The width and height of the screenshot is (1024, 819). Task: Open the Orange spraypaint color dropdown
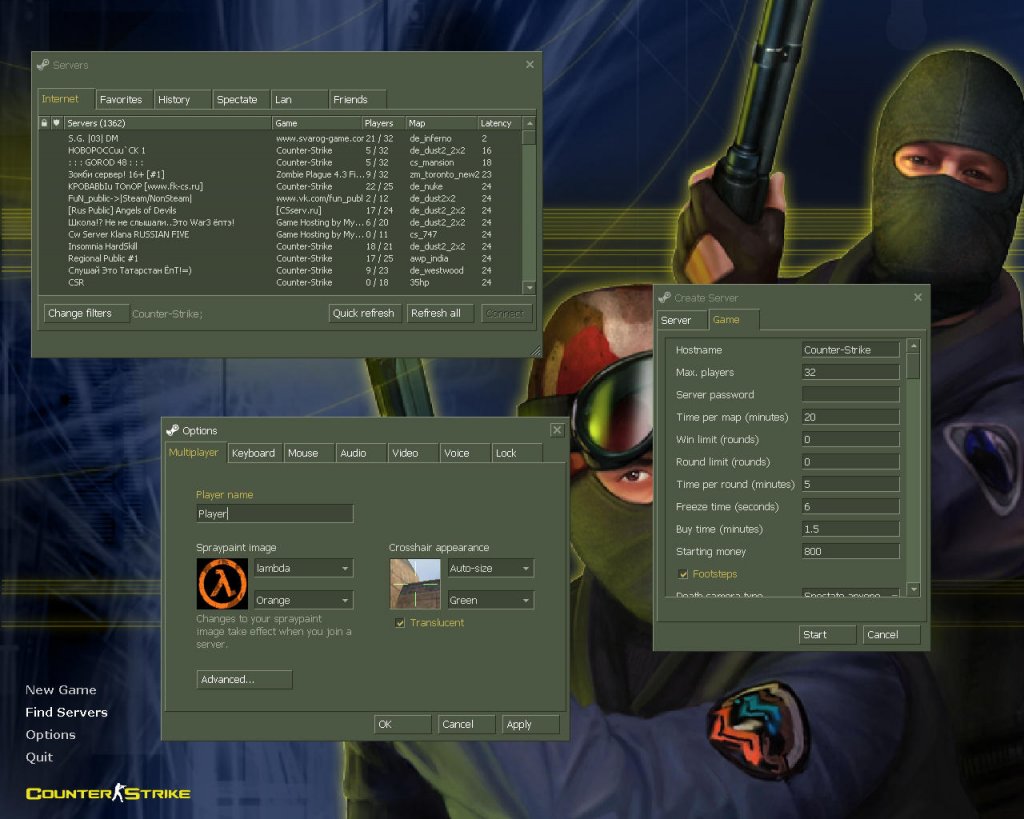[x=303, y=600]
